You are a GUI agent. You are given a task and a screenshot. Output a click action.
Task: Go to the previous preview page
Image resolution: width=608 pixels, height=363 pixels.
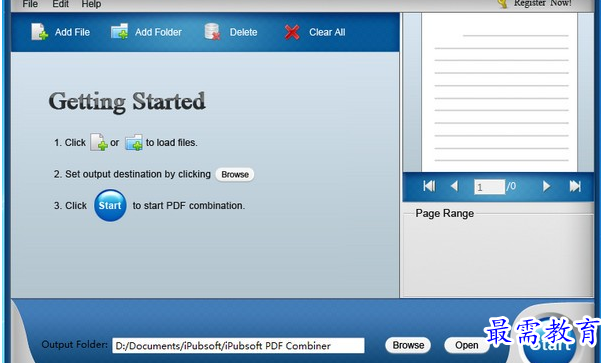point(454,187)
